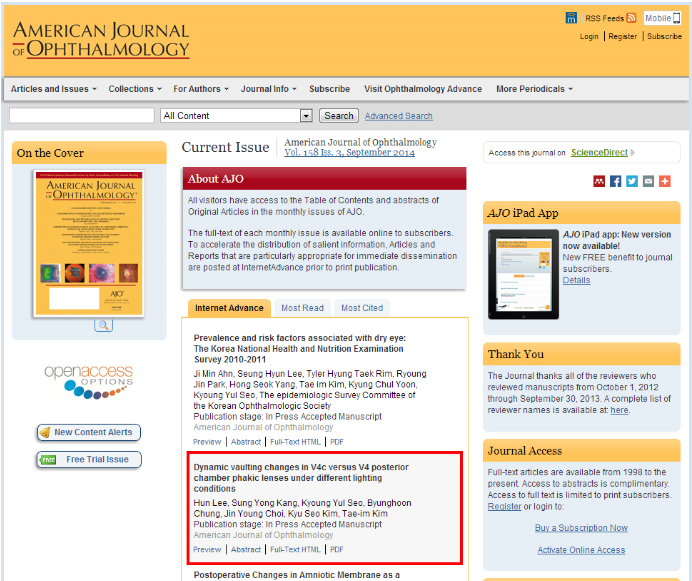Image resolution: width=692 pixels, height=581 pixels.
Task: Open the journal cover thumbnail
Action: click(x=89, y=244)
